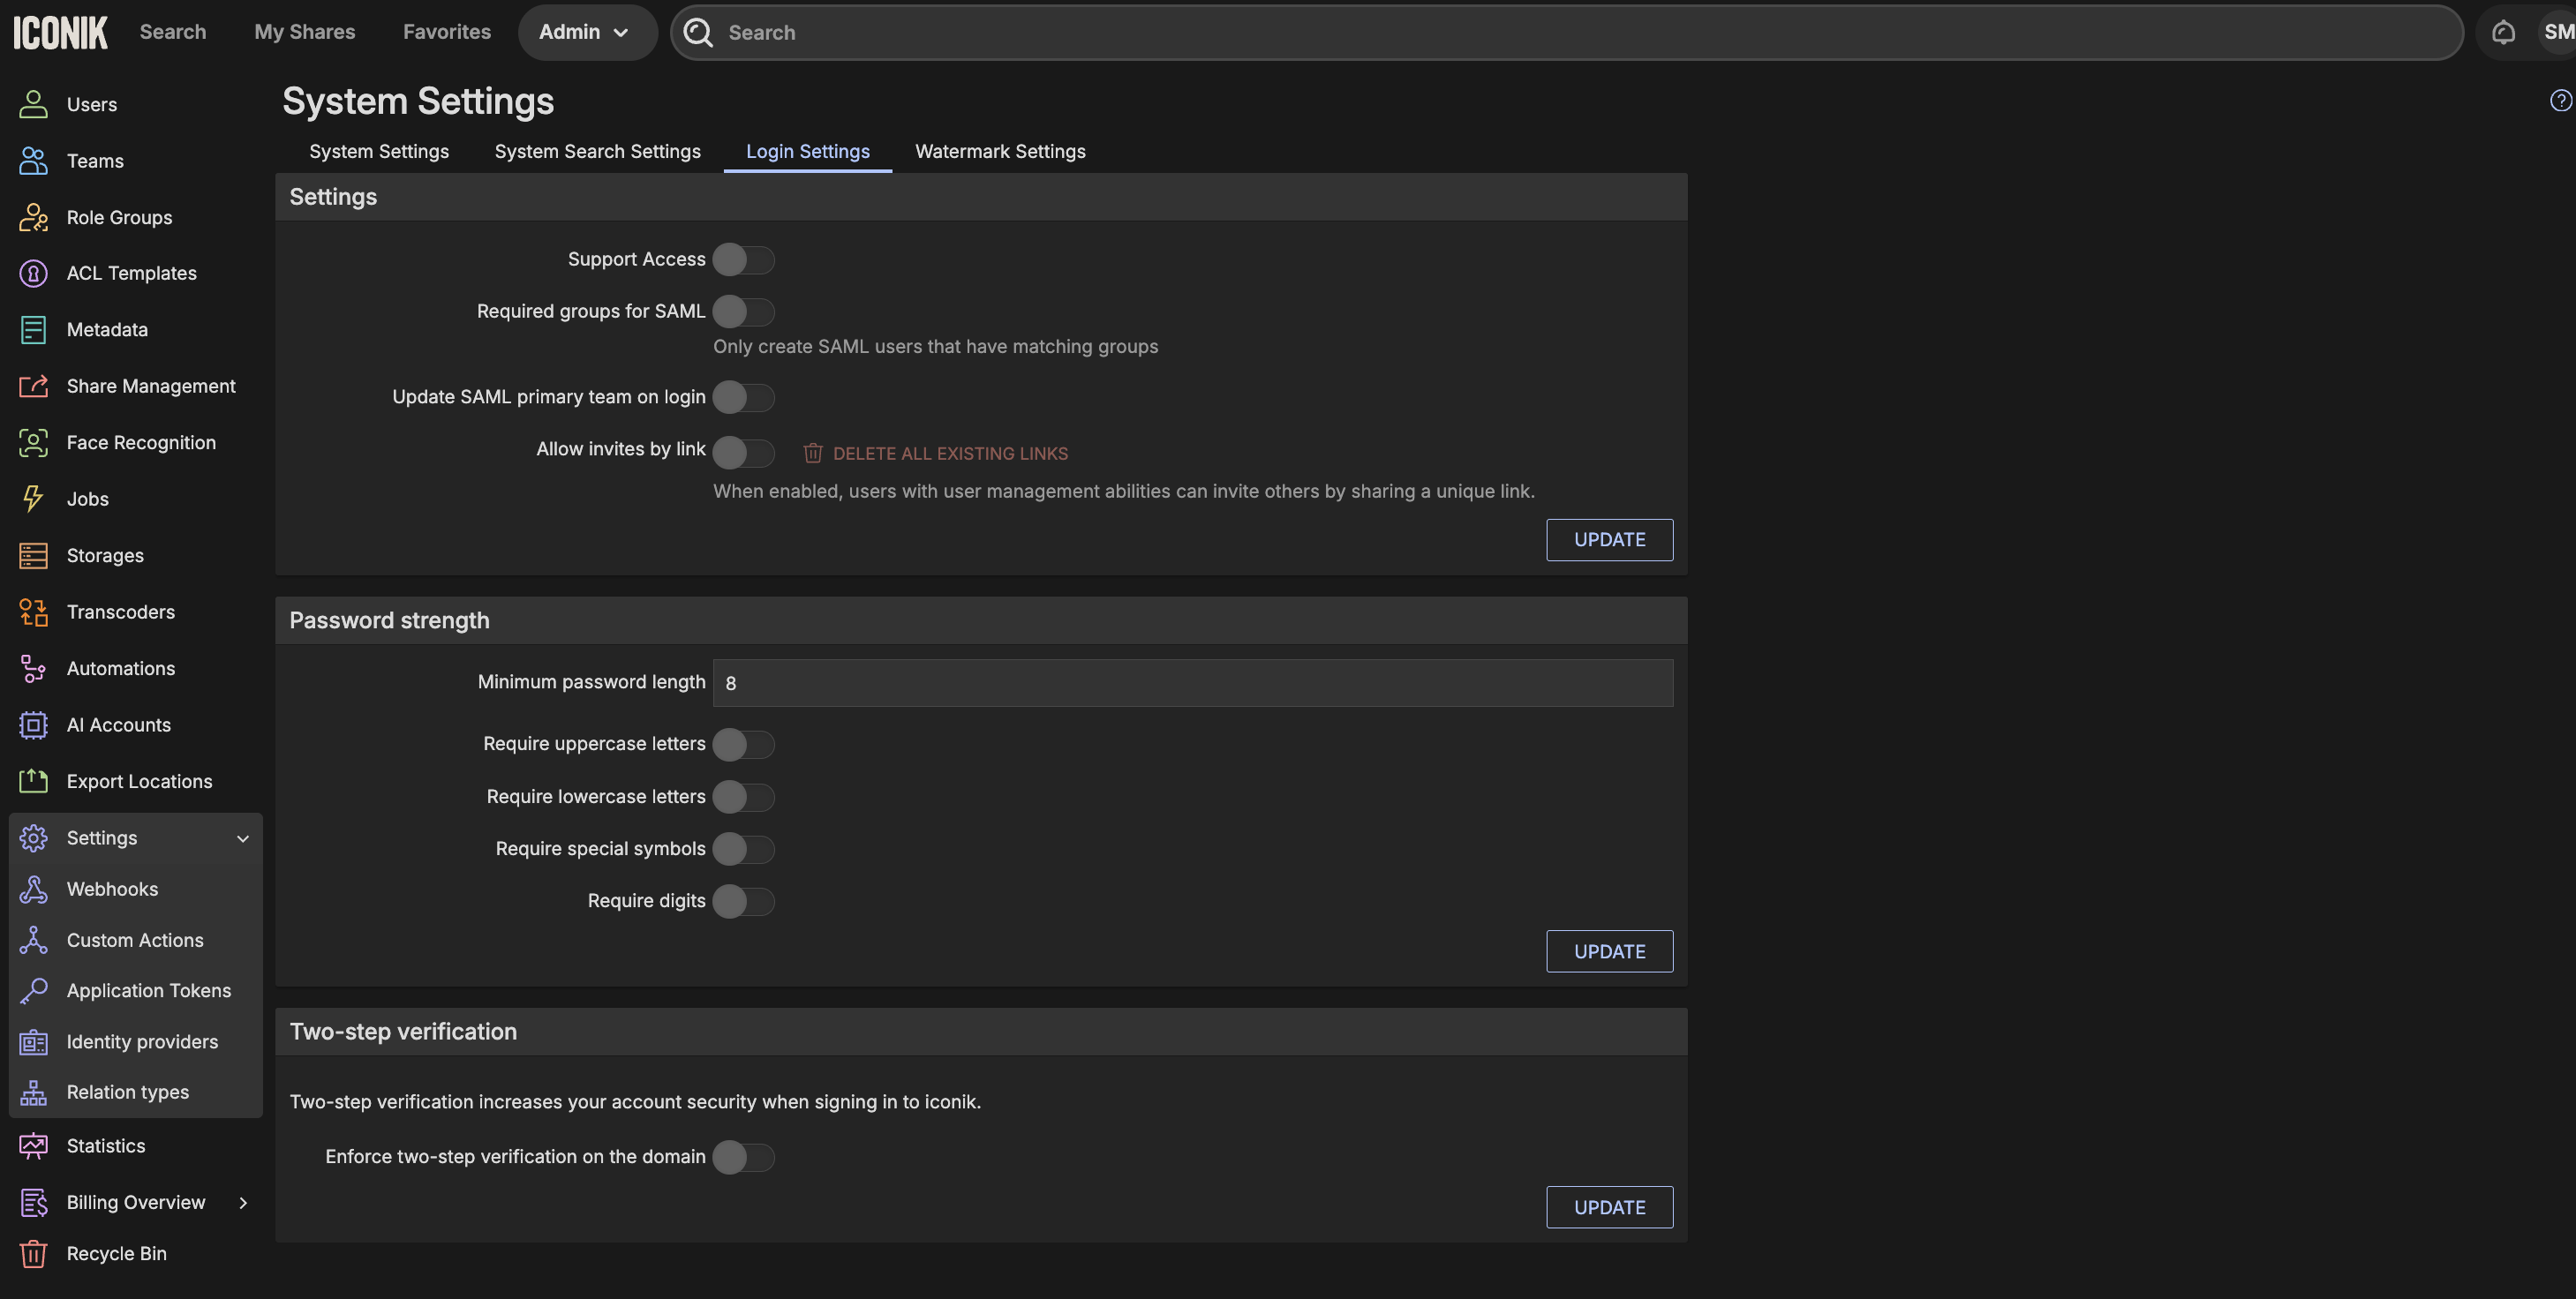Open Automations using its sidebar icon

point(33,668)
